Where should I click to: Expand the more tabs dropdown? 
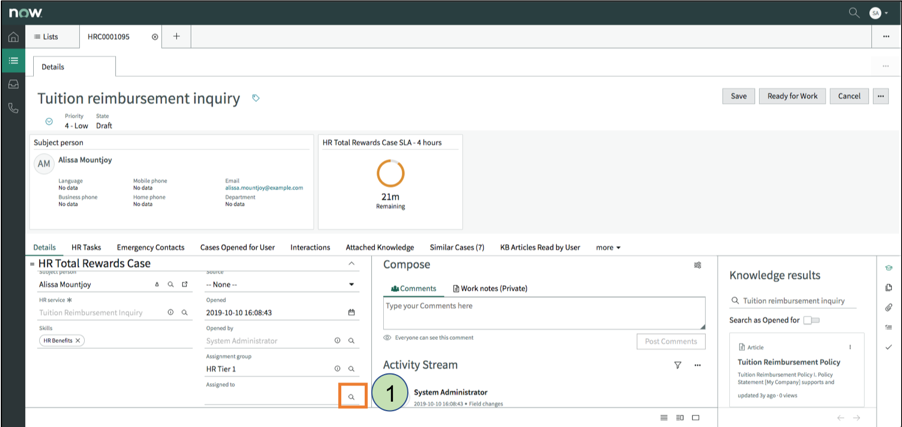coord(608,247)
